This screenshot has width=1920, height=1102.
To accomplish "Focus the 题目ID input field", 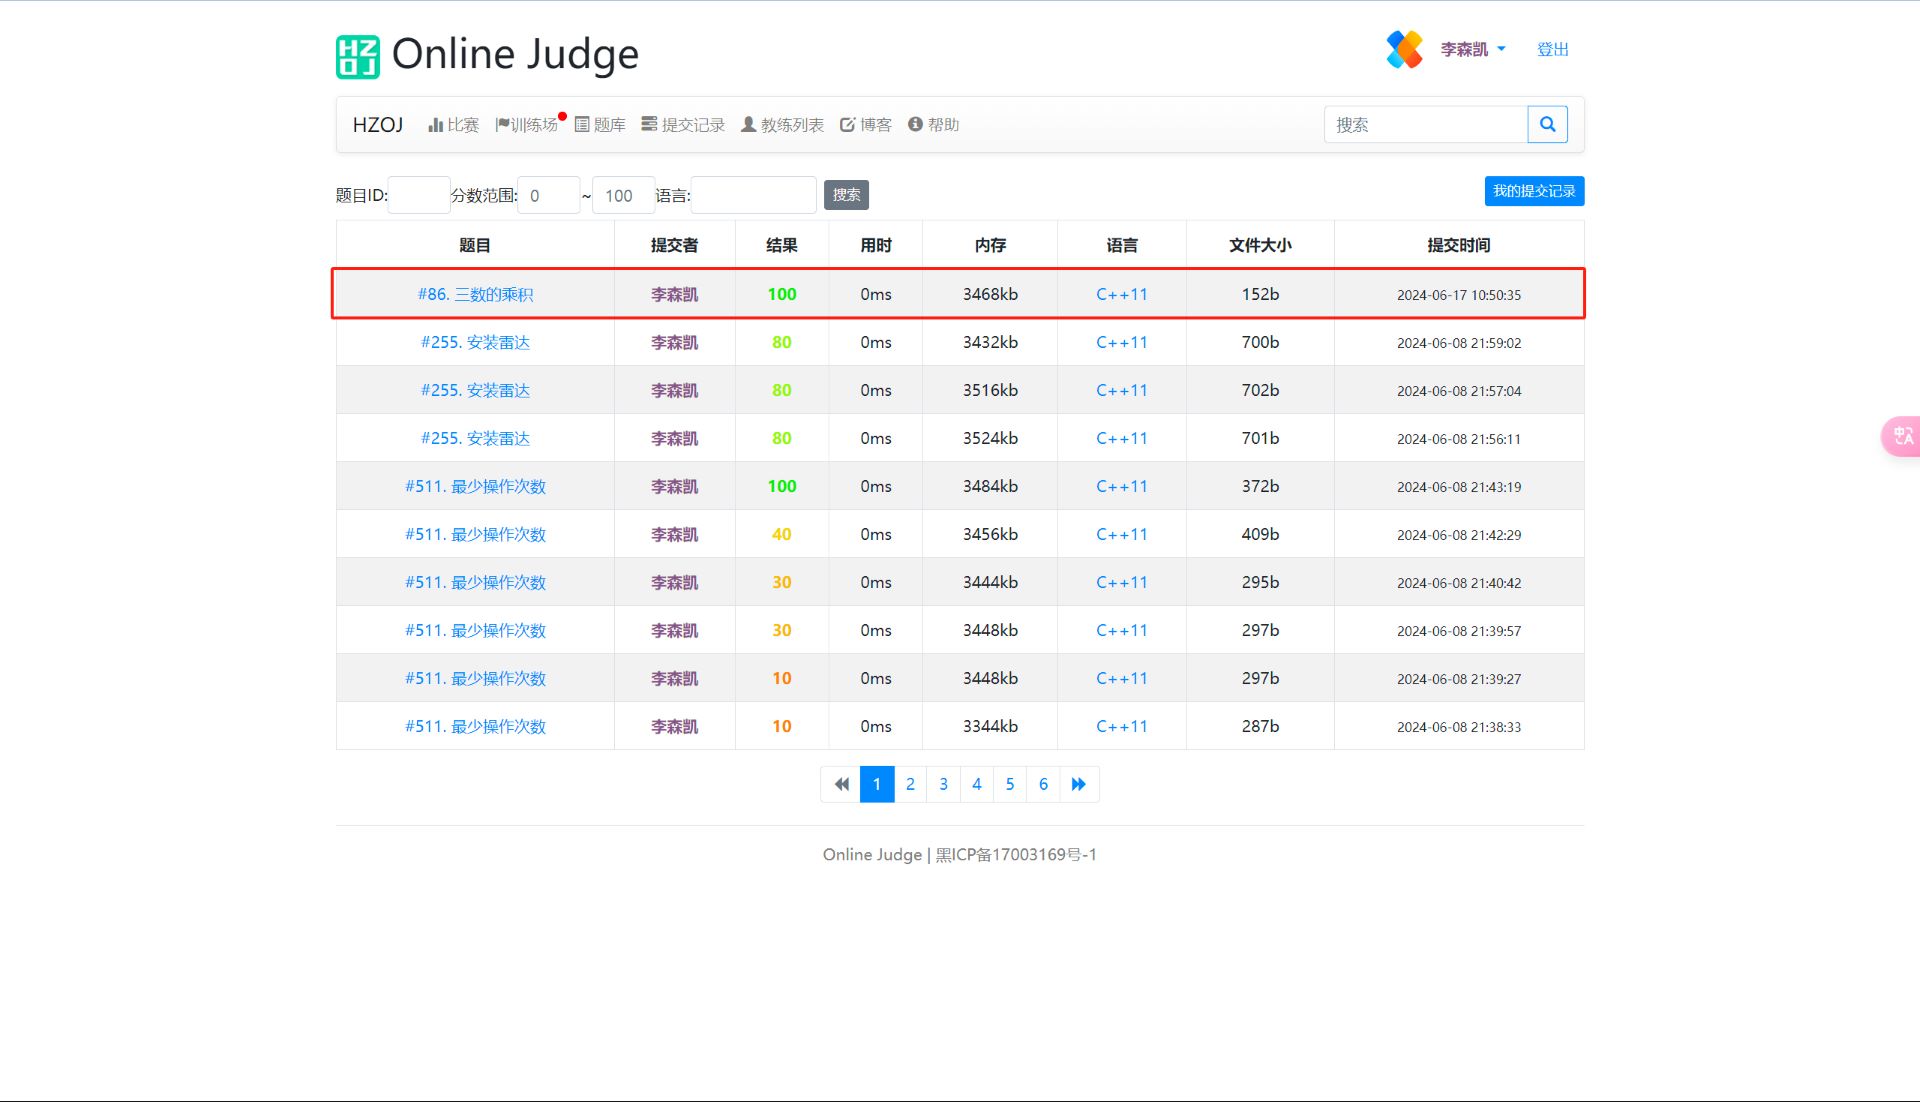I will (x=419, y=195).
